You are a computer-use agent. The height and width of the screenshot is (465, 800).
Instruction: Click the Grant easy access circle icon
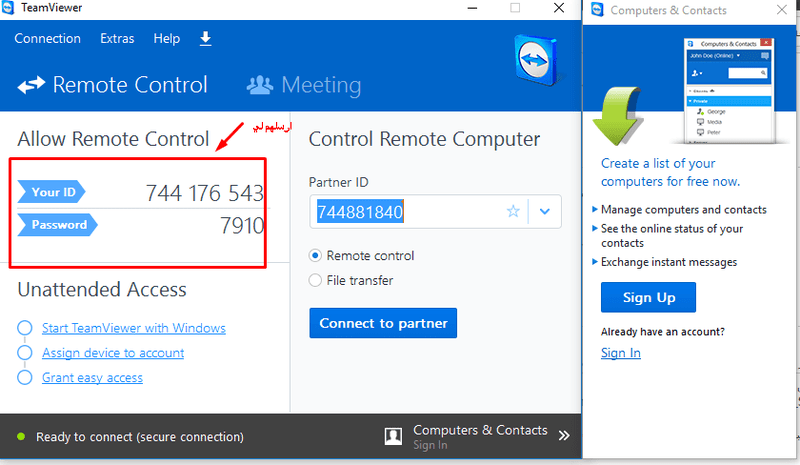25,378
